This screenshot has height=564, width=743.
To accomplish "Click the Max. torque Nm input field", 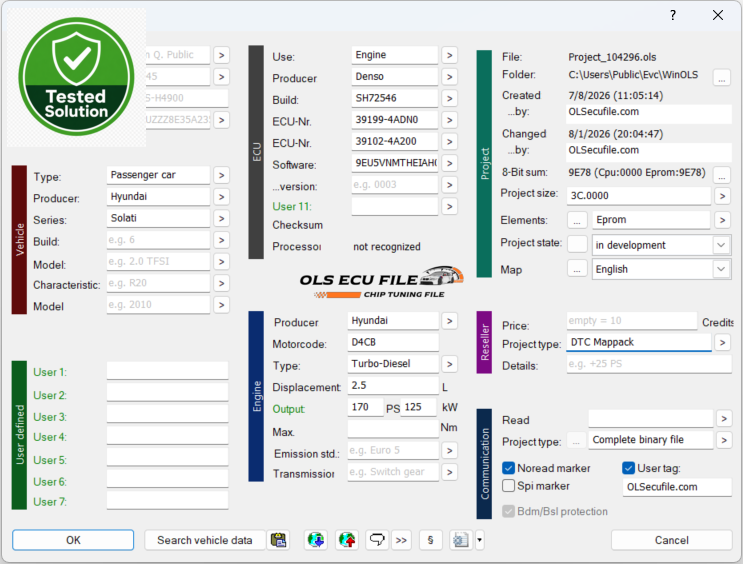I will click(x=393, y=429).
